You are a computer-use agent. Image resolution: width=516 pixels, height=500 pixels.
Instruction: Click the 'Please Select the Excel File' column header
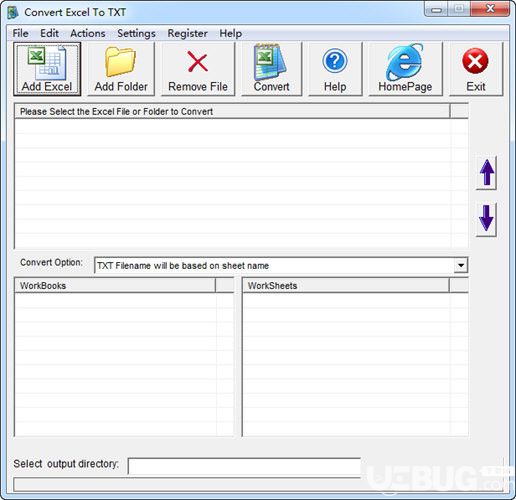232,111
